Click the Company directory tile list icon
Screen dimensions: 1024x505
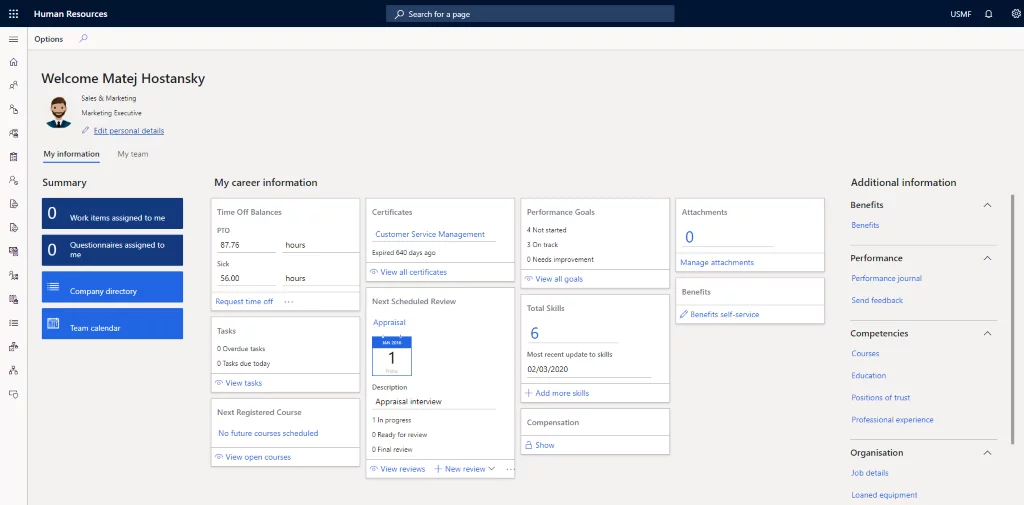54,287
